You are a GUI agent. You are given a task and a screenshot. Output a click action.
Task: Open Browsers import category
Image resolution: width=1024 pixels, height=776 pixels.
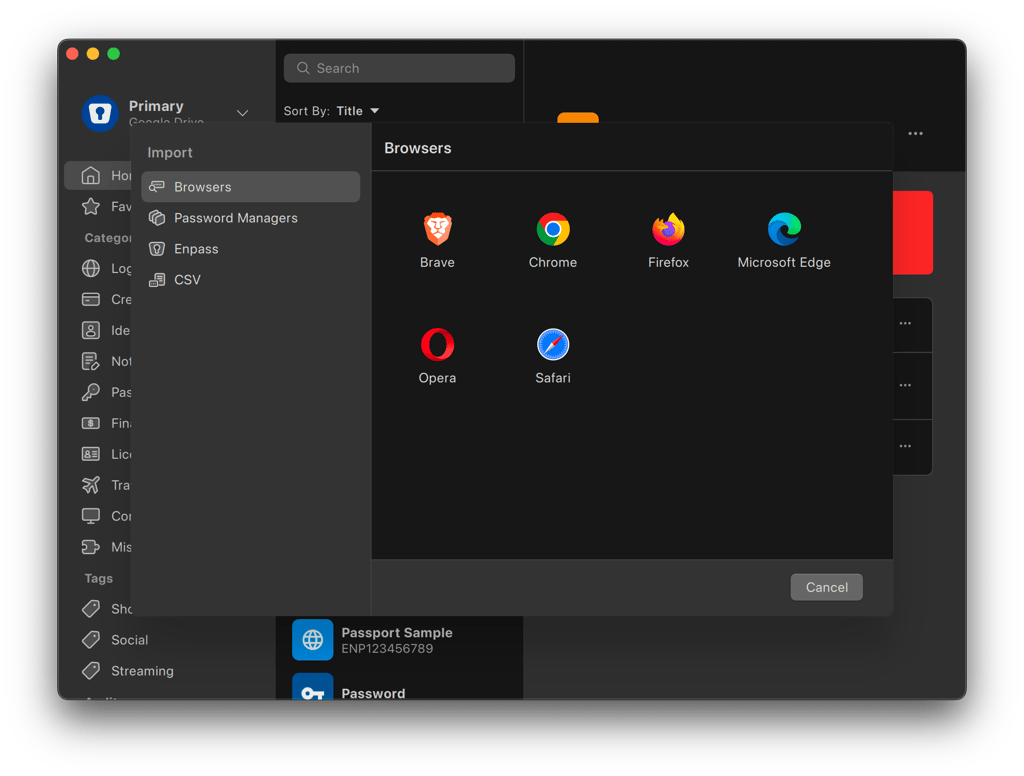click(251, 187)
